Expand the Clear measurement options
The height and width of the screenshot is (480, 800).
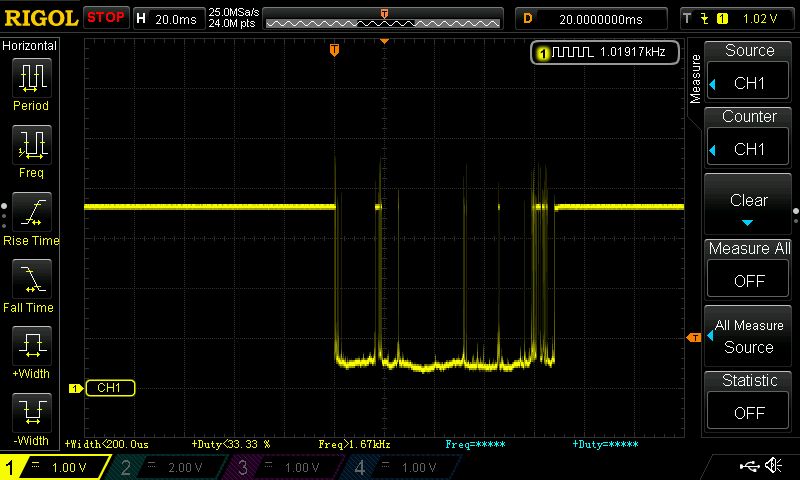[748, 204]
